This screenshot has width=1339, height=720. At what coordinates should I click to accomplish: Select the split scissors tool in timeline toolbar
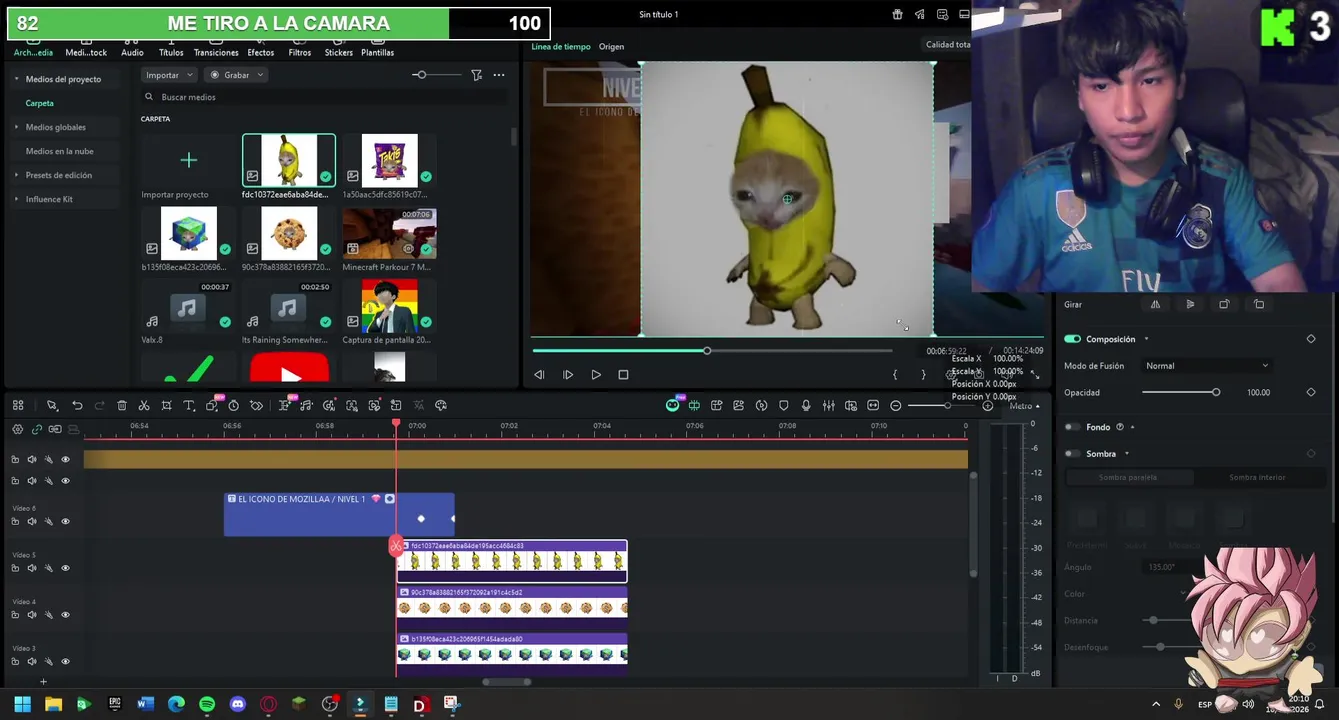click(x=144, y=405)
